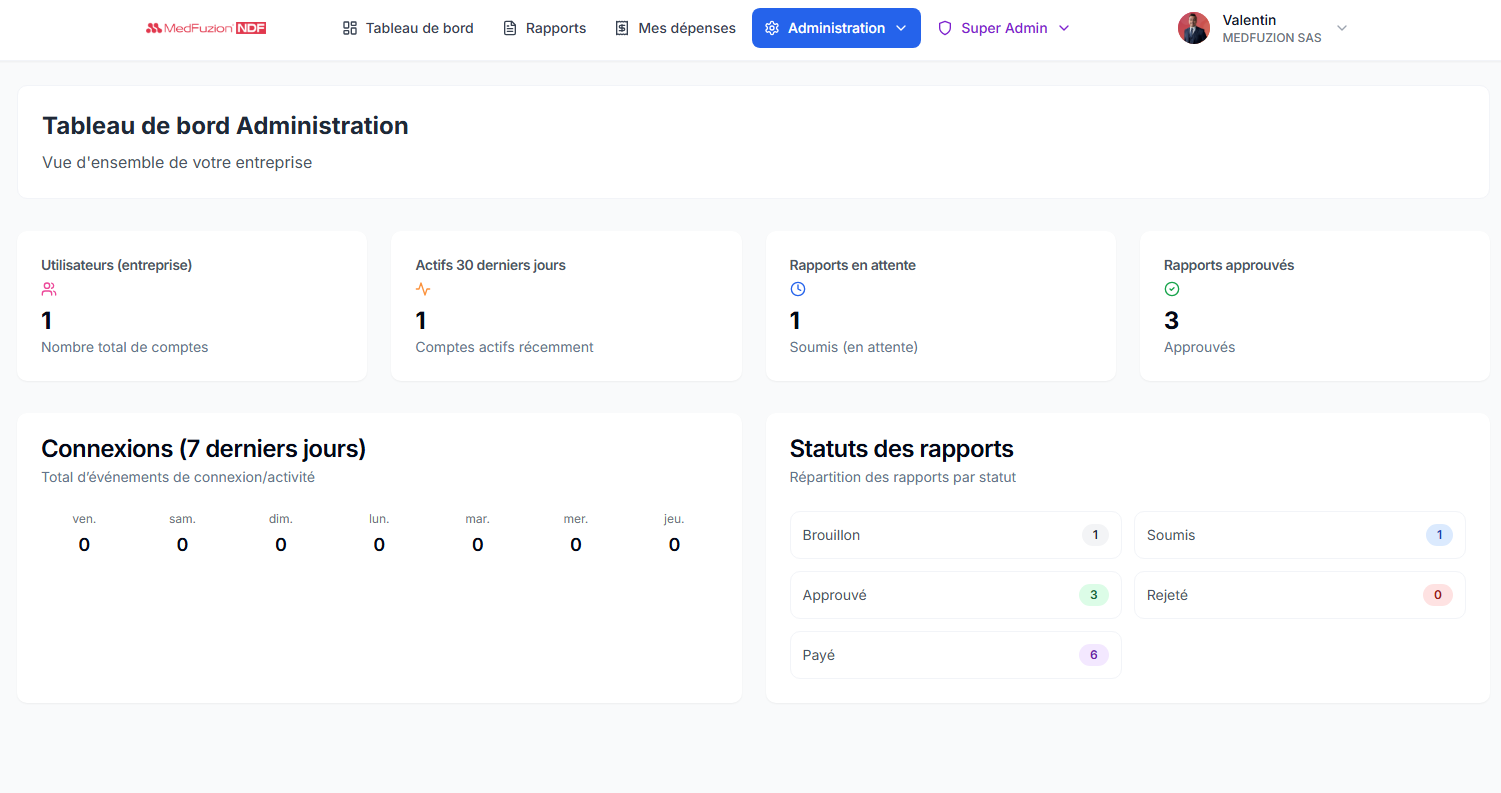
Task: Click the grid icon beside Tableau de bord
Action: (x=350, y=28)
